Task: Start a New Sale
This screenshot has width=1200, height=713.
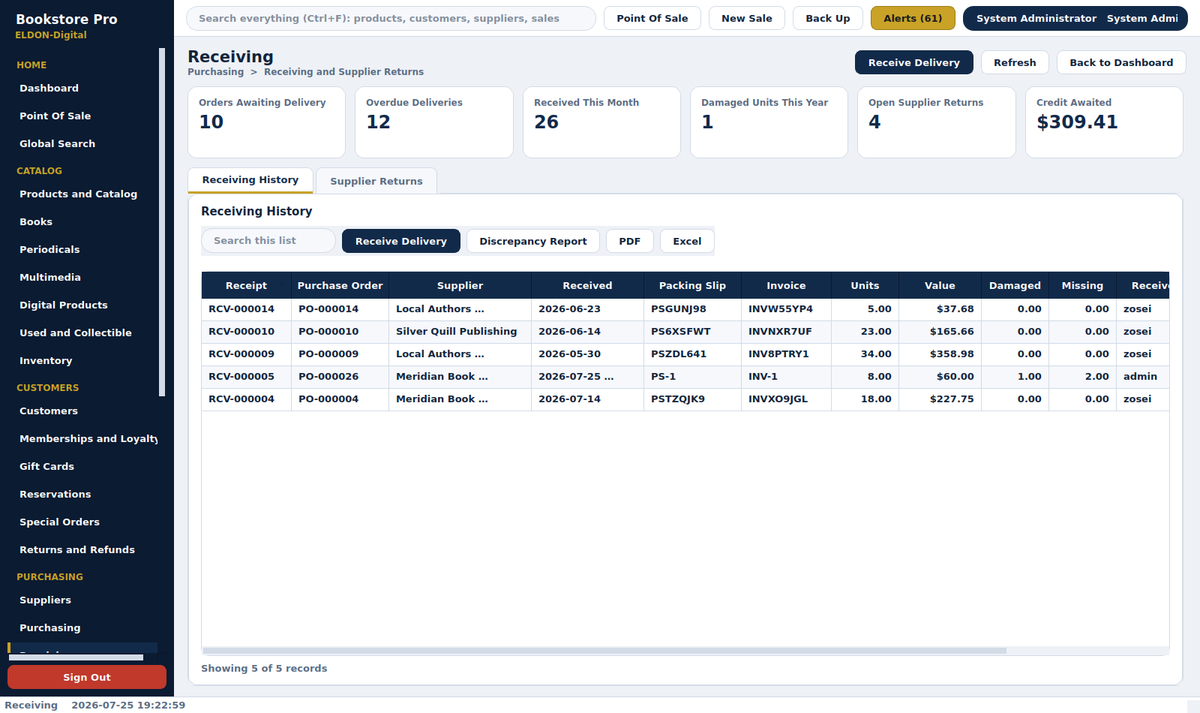Action: pyautogui.click(x=747, y=18)
